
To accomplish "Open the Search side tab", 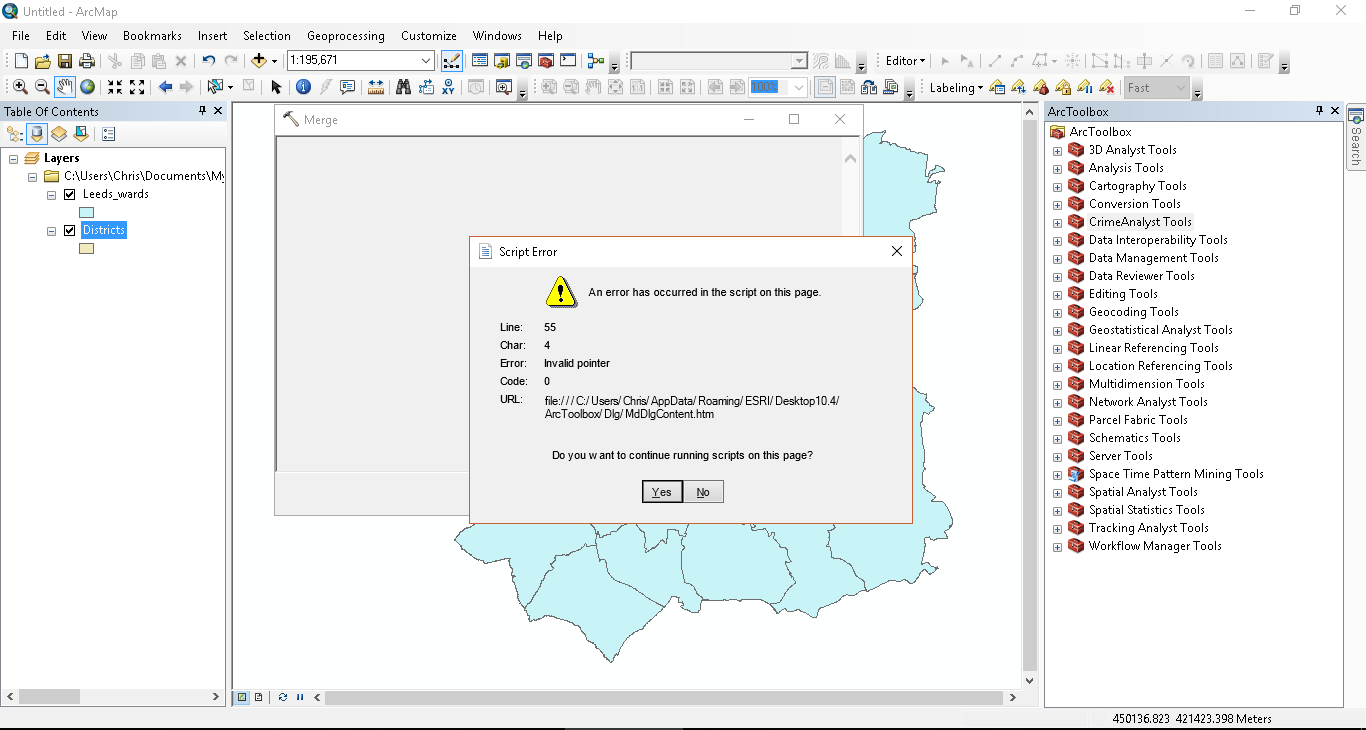I will [1356, 137].
